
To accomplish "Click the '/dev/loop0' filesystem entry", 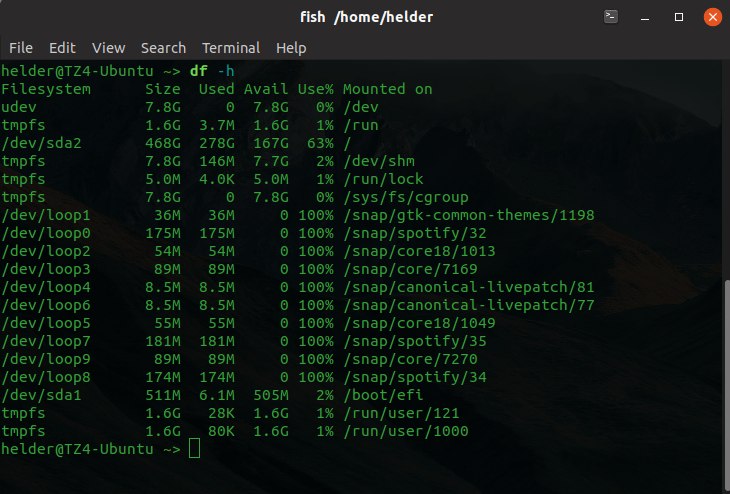I will click(46, 233).
